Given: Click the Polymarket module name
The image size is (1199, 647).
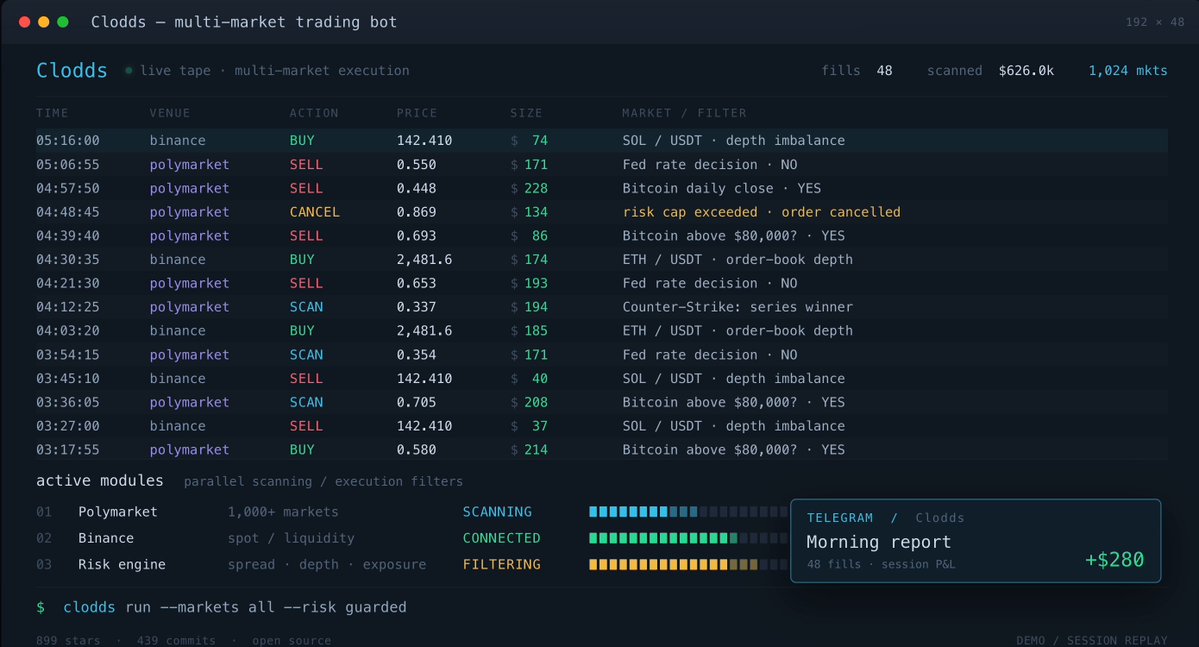Looking at the screenshot, I should tap(118, 512).
